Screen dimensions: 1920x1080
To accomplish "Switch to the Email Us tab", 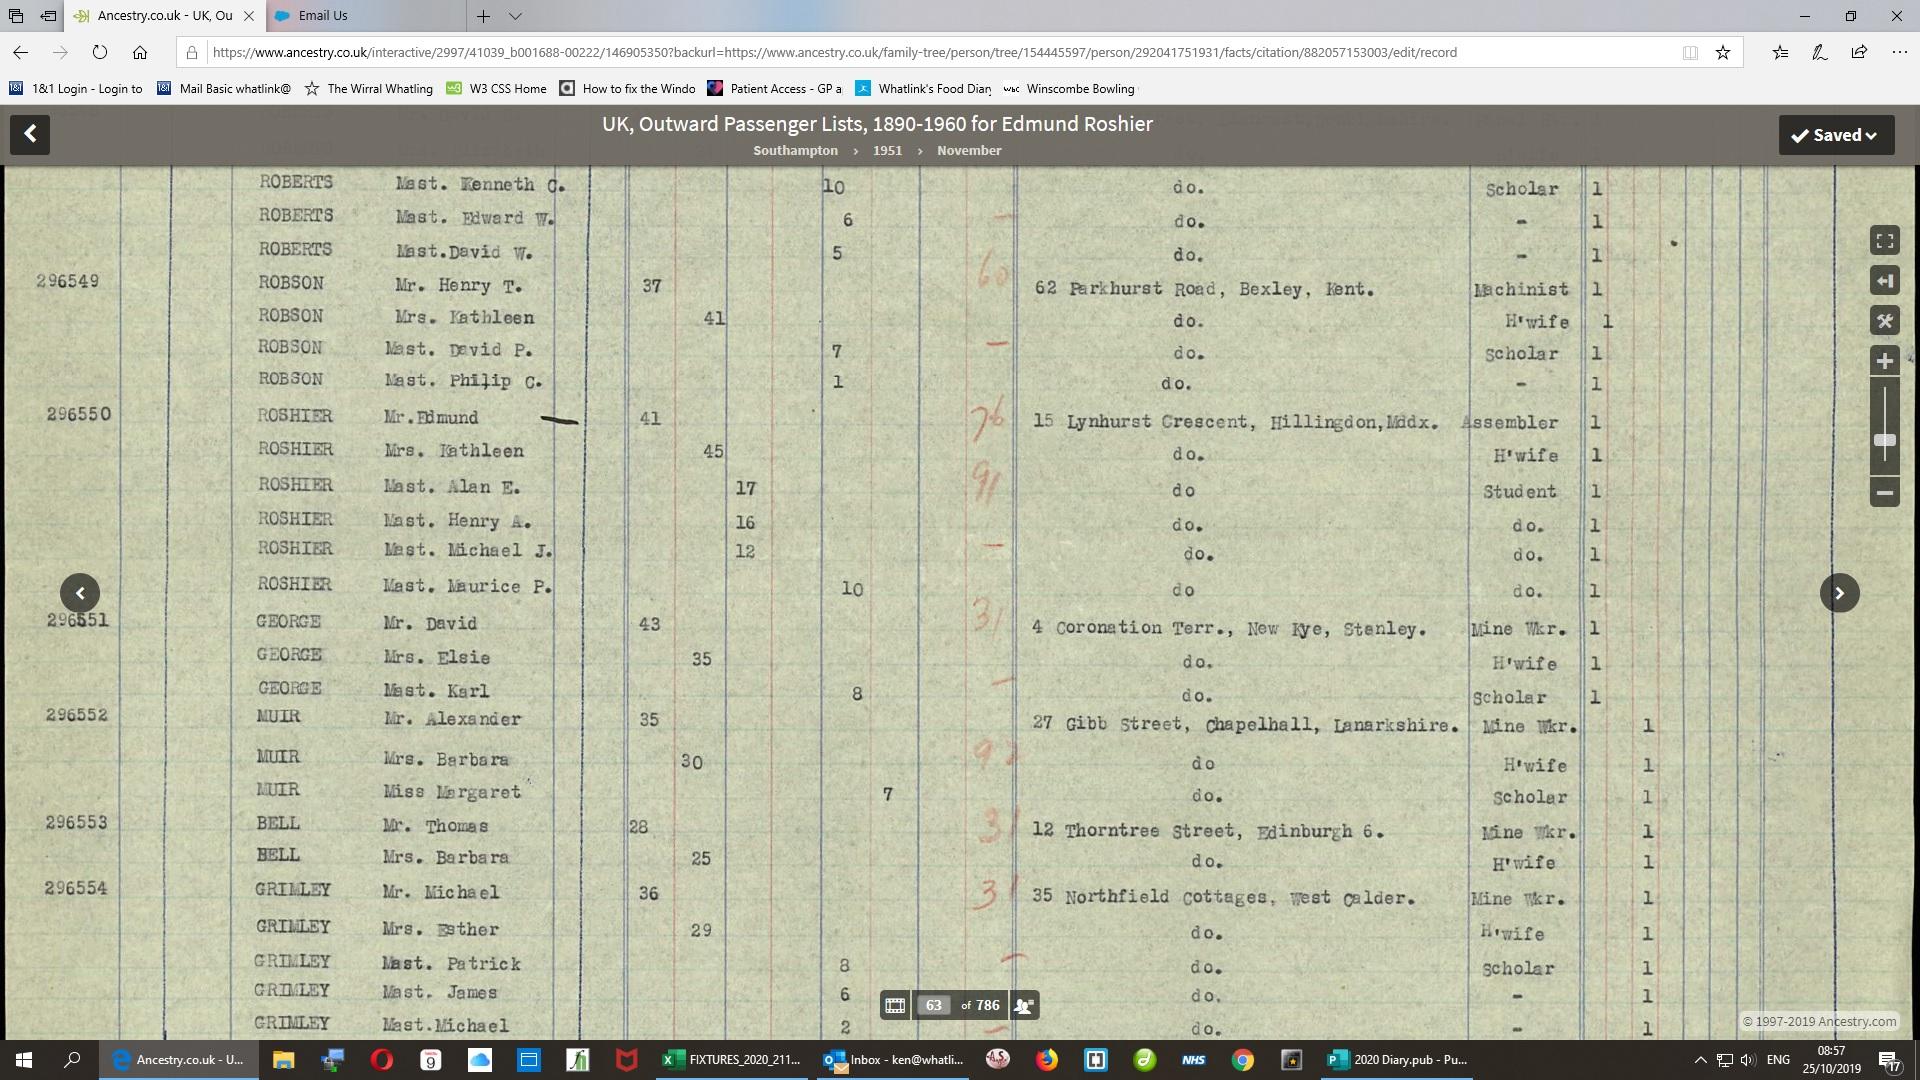I will 323,16.
